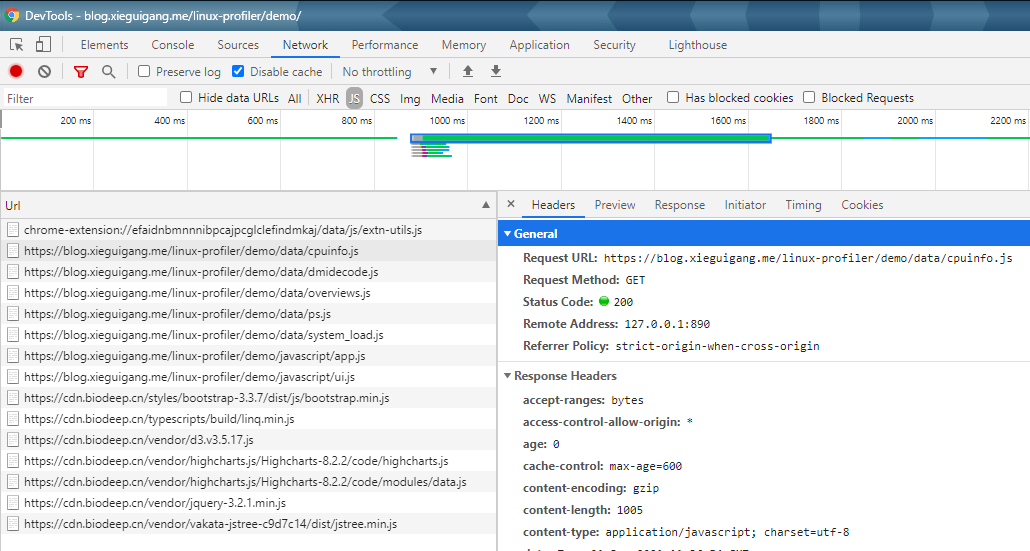Clear the network log
The width and height of the screenshot is (1030, 551).
click(44, 72)
